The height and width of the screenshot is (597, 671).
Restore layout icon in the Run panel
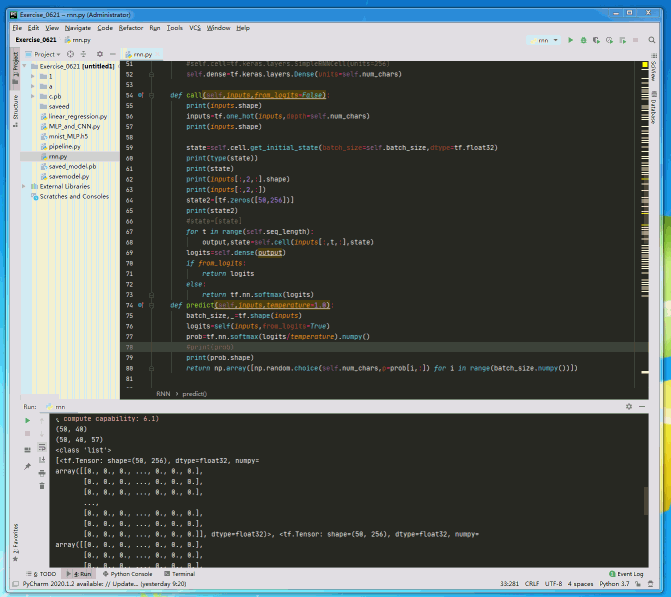click(27, 450)
